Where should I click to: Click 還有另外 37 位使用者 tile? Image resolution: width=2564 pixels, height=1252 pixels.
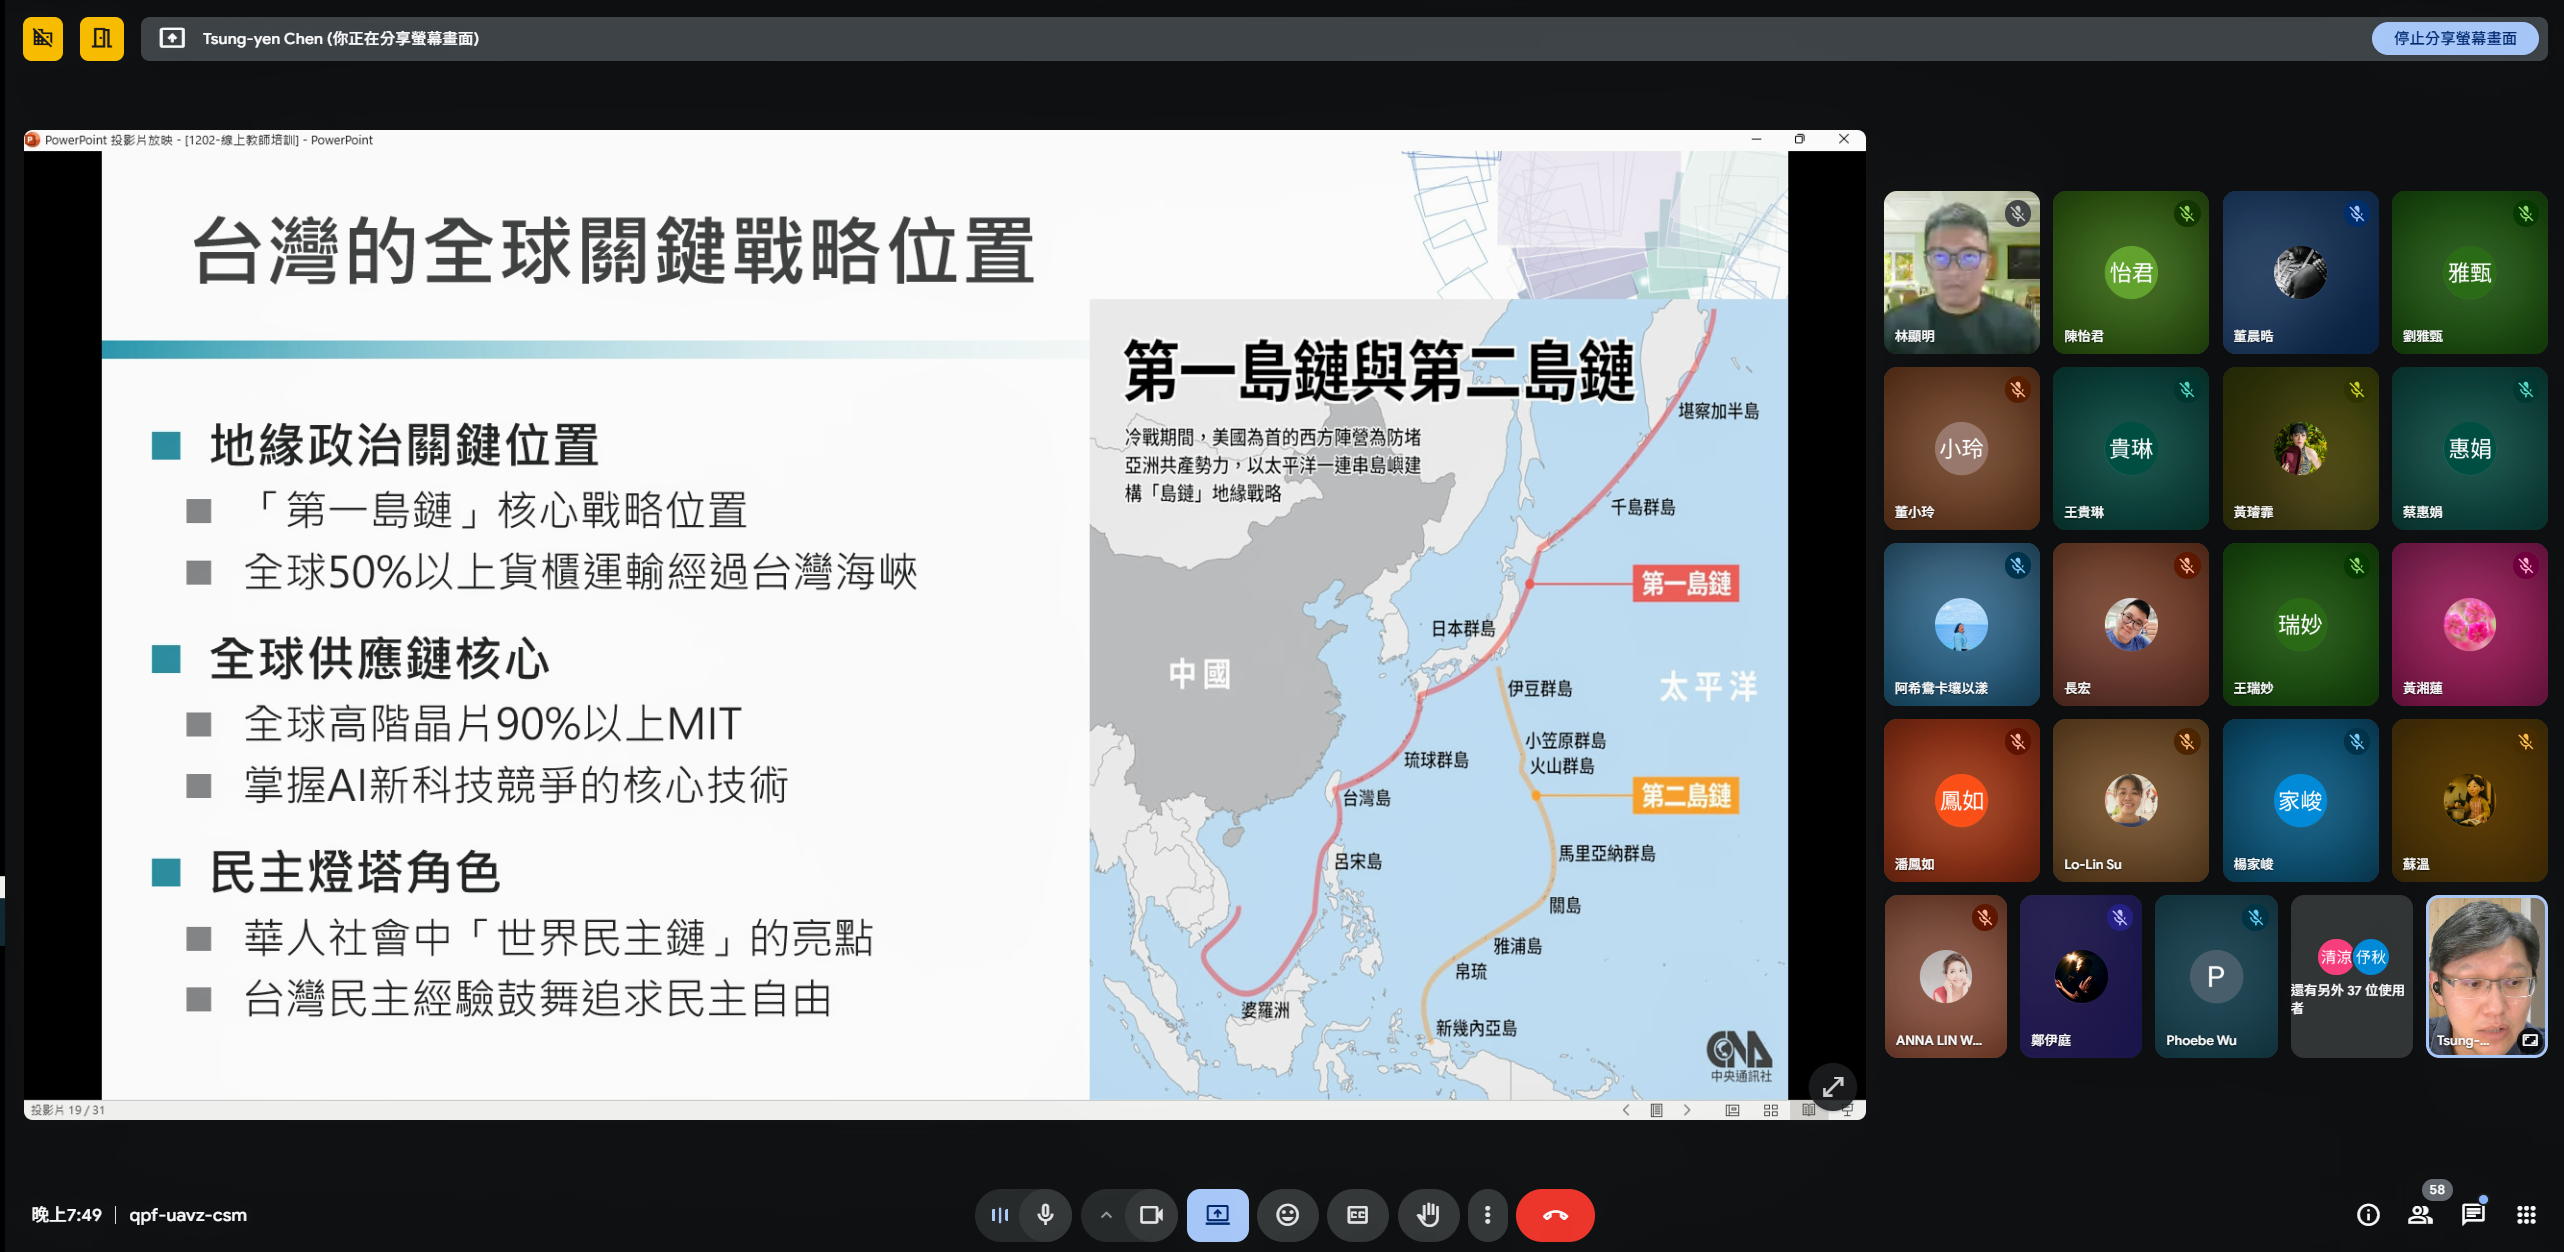coord(2350,976)
